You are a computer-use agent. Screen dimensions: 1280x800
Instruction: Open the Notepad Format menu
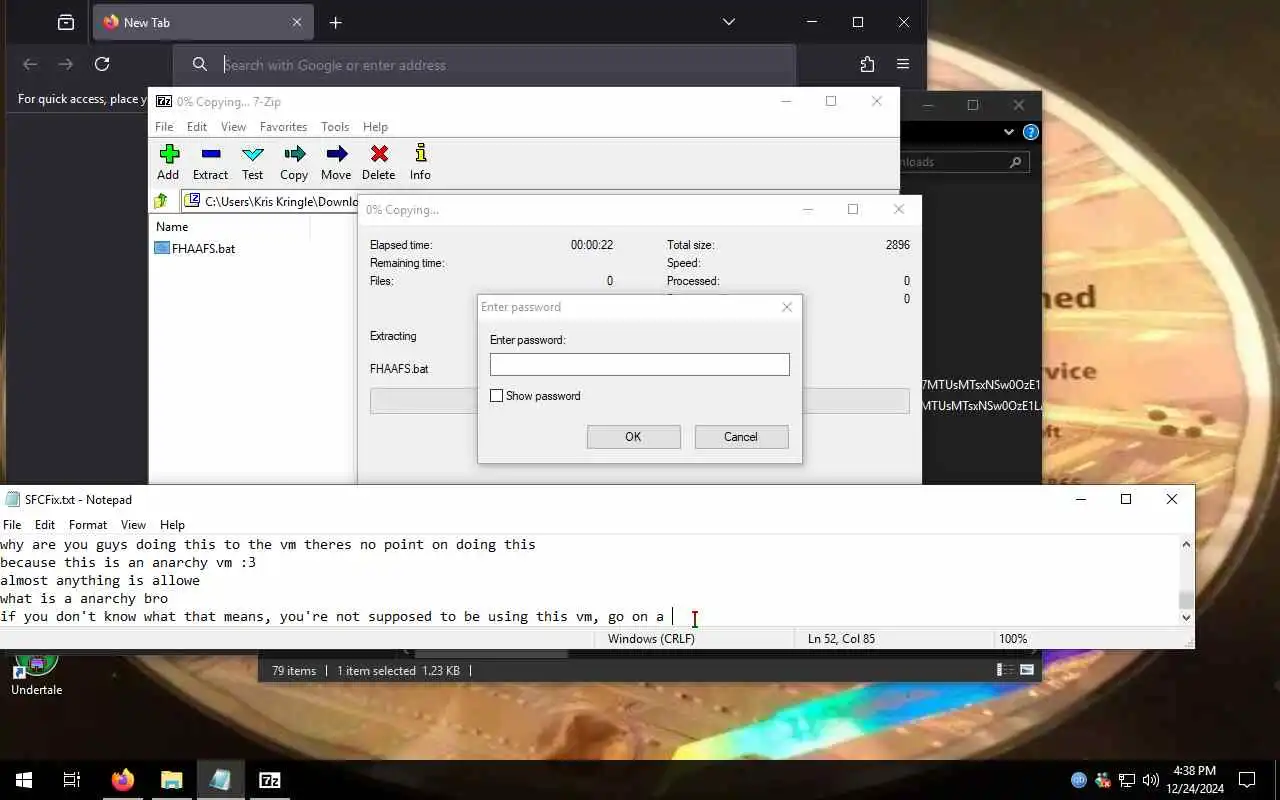point(88,524)
